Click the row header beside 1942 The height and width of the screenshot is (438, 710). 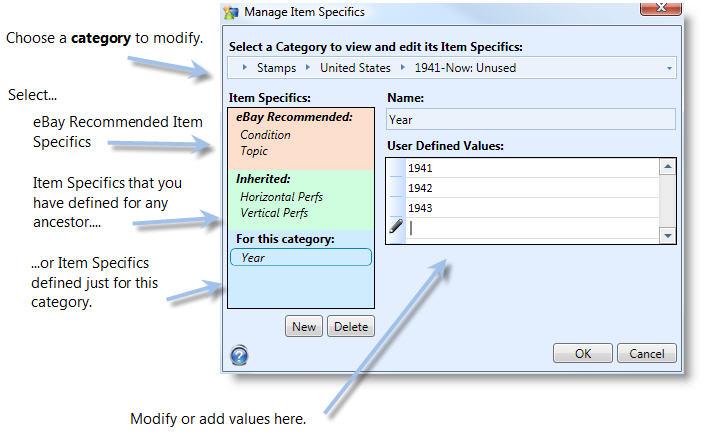coord(397,188)
